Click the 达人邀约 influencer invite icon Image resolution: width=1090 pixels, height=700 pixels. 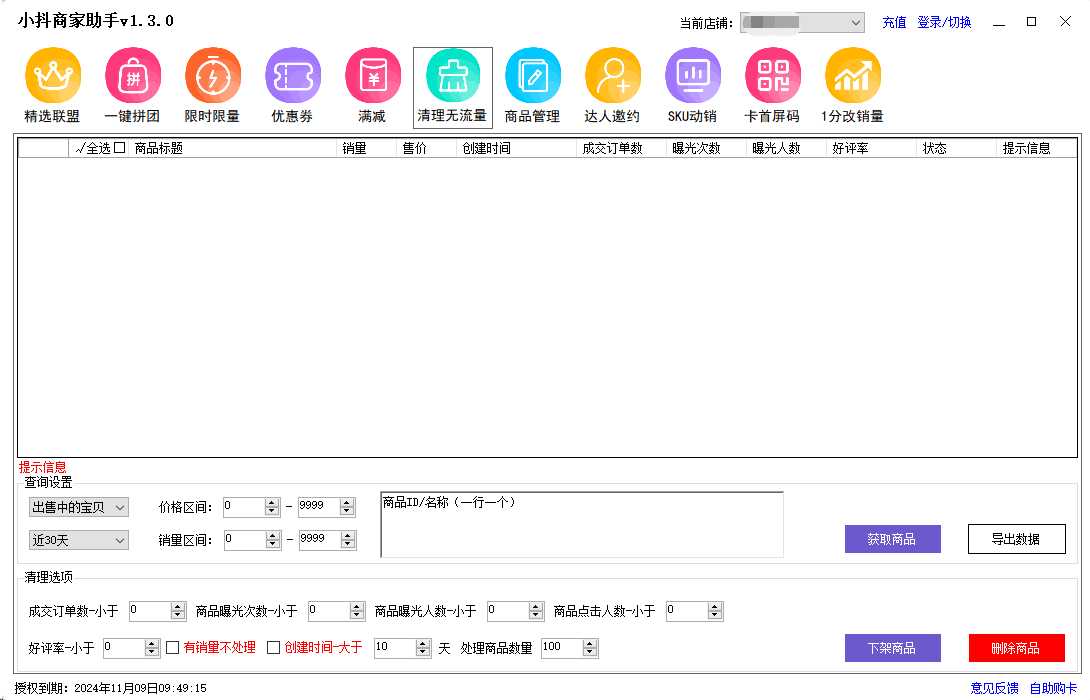pos(612,76)
